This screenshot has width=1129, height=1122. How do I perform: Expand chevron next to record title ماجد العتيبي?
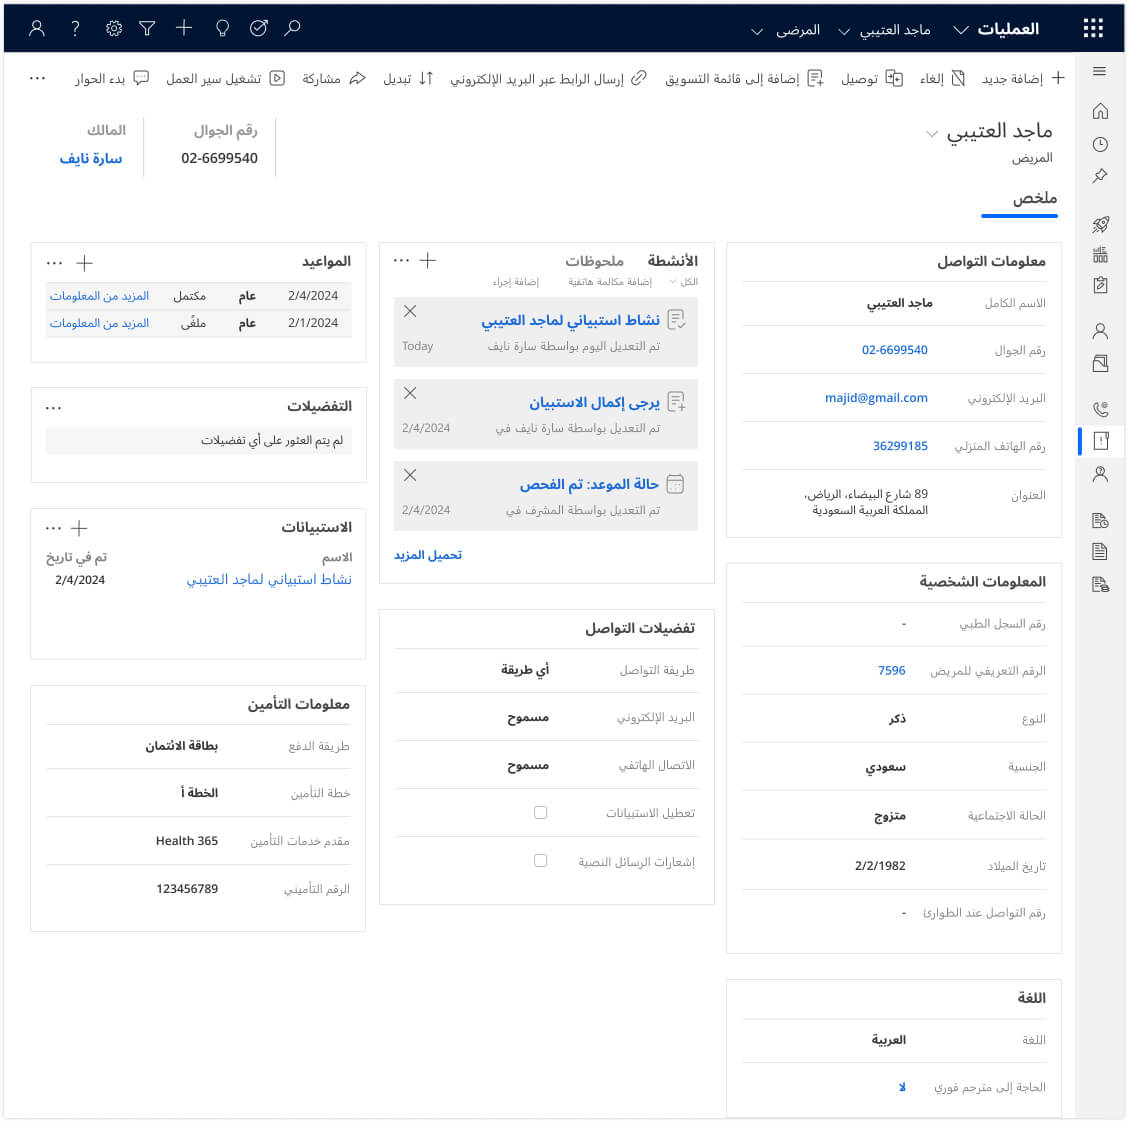[x=932, y=134]
